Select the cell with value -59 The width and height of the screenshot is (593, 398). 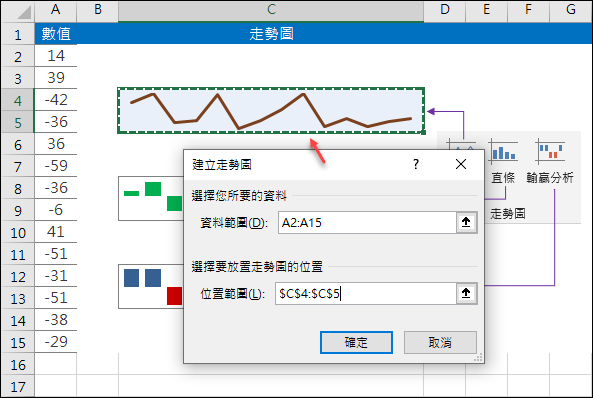coord(56,166)
